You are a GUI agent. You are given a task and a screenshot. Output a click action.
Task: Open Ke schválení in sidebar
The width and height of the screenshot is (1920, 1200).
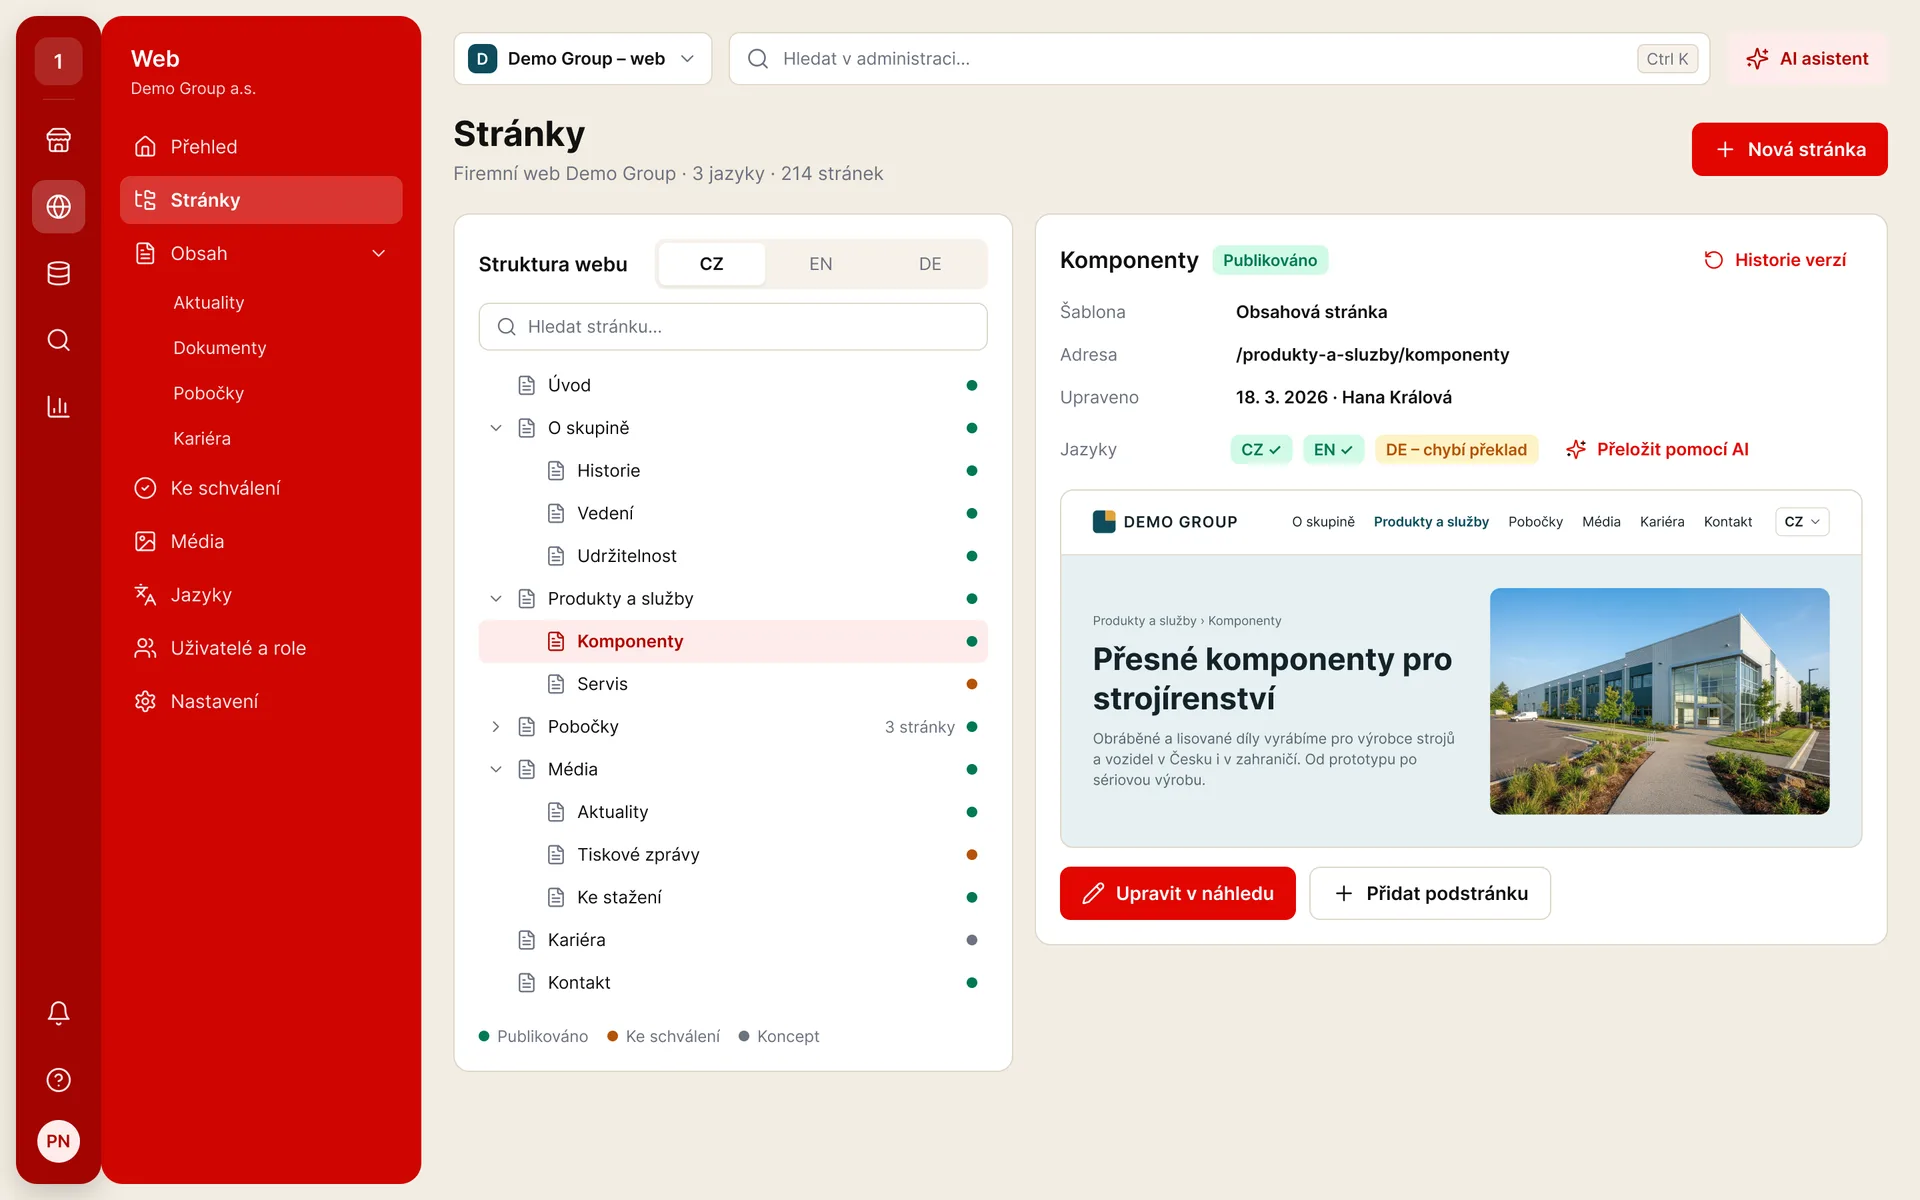tap(261, 488)
